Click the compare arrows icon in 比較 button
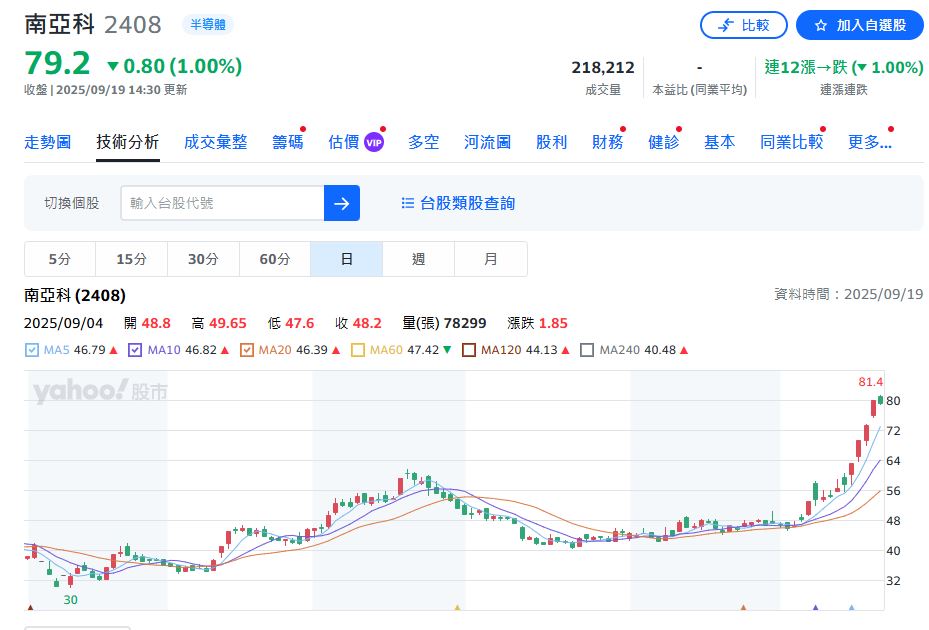The image size is (929, 630). coord(725,25)
